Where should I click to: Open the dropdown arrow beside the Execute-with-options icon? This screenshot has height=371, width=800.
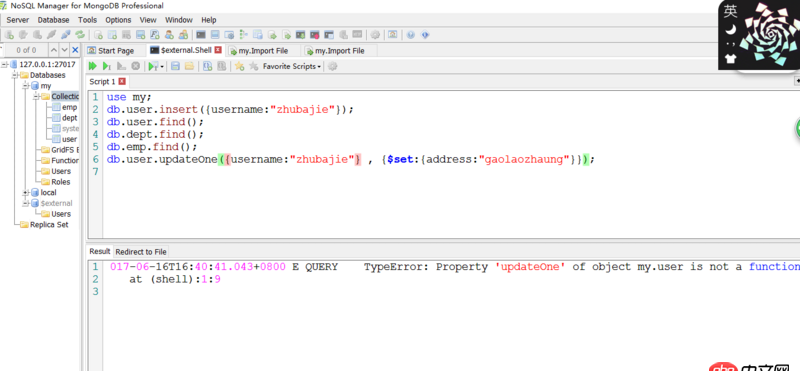pyautogui.click(x=162, y=66)
